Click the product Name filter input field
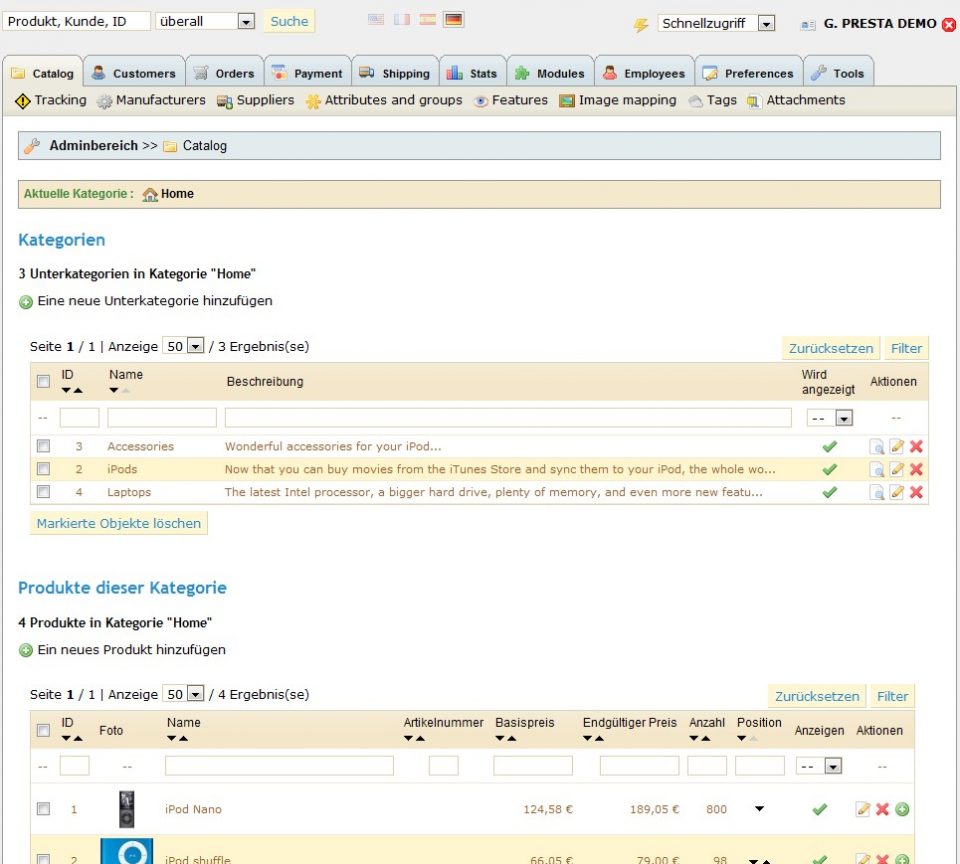This screenshot has height=864, width=960. coord(279,766)
